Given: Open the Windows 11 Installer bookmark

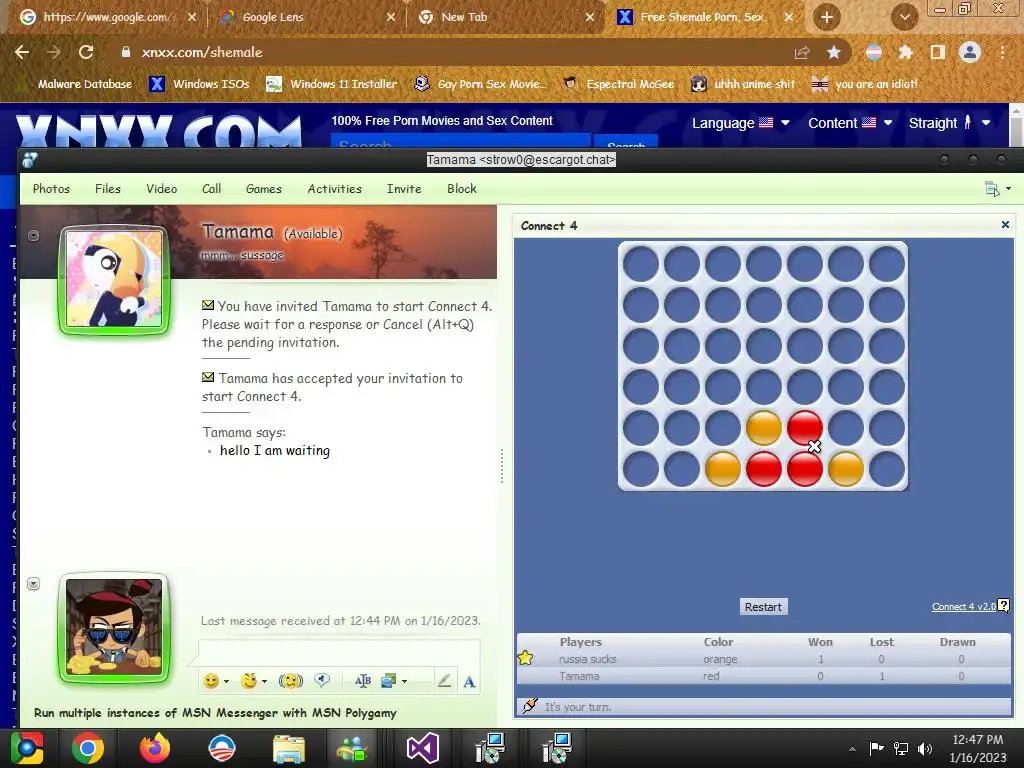Looking at the screenshot, I should [x=332, y=84].
